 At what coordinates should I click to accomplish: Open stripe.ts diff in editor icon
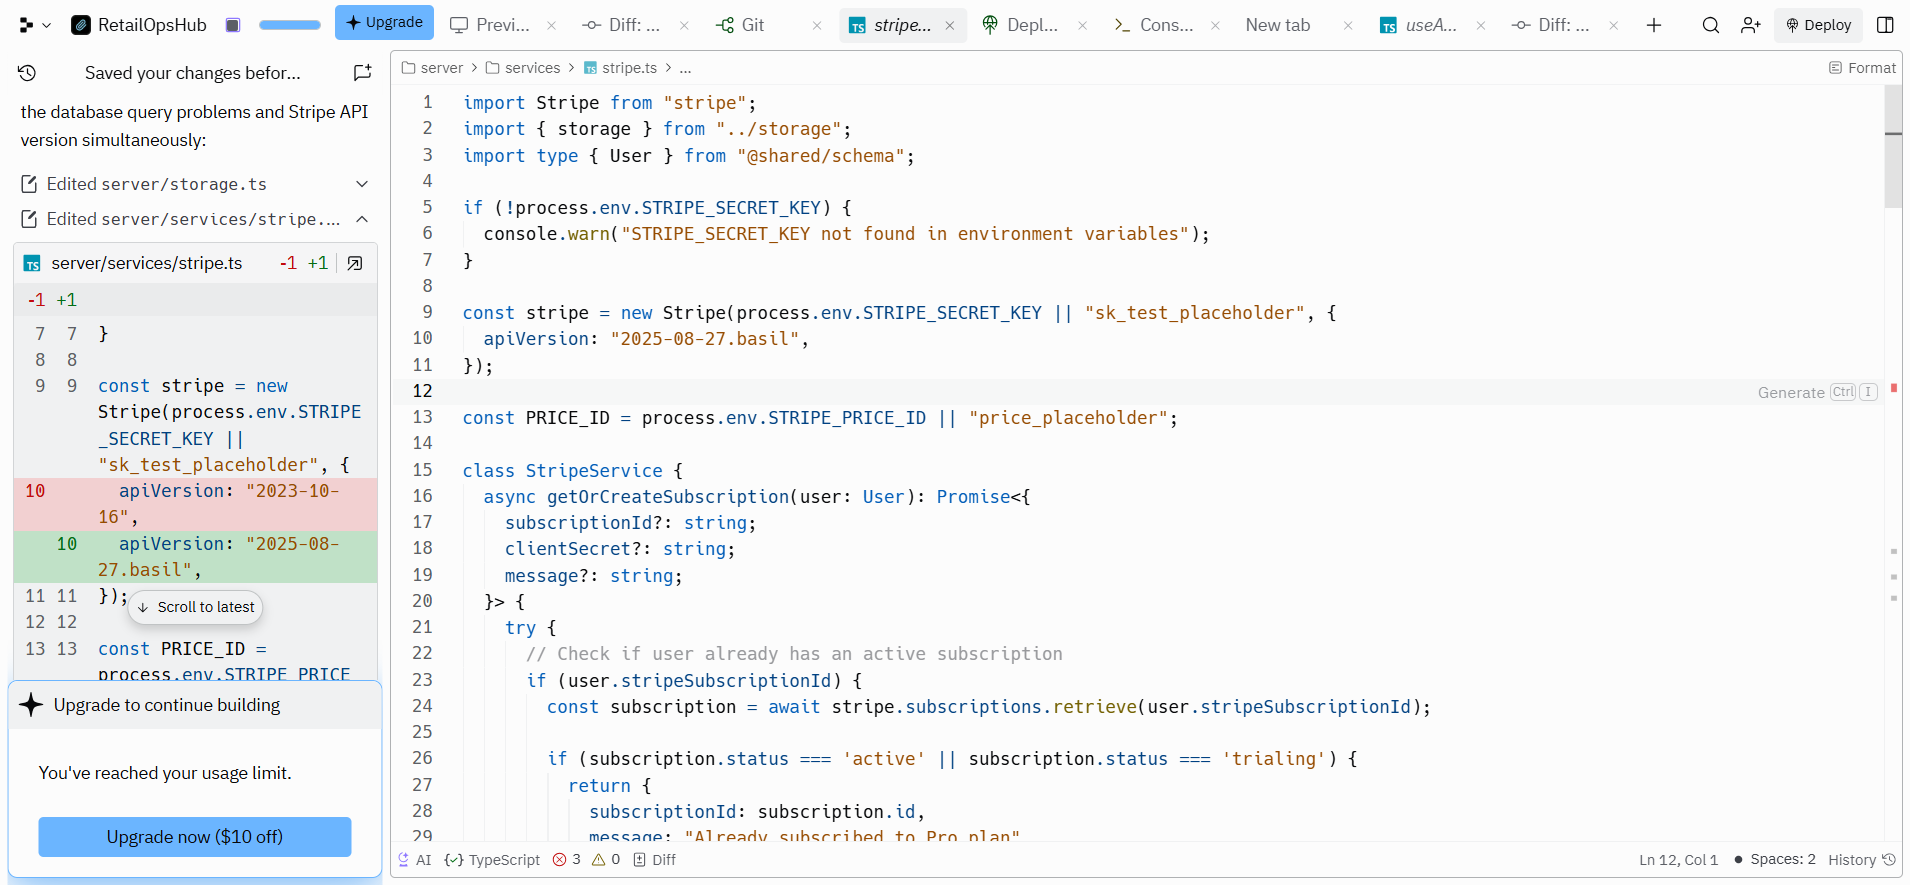pyautogui.click(x=355, y=263)
